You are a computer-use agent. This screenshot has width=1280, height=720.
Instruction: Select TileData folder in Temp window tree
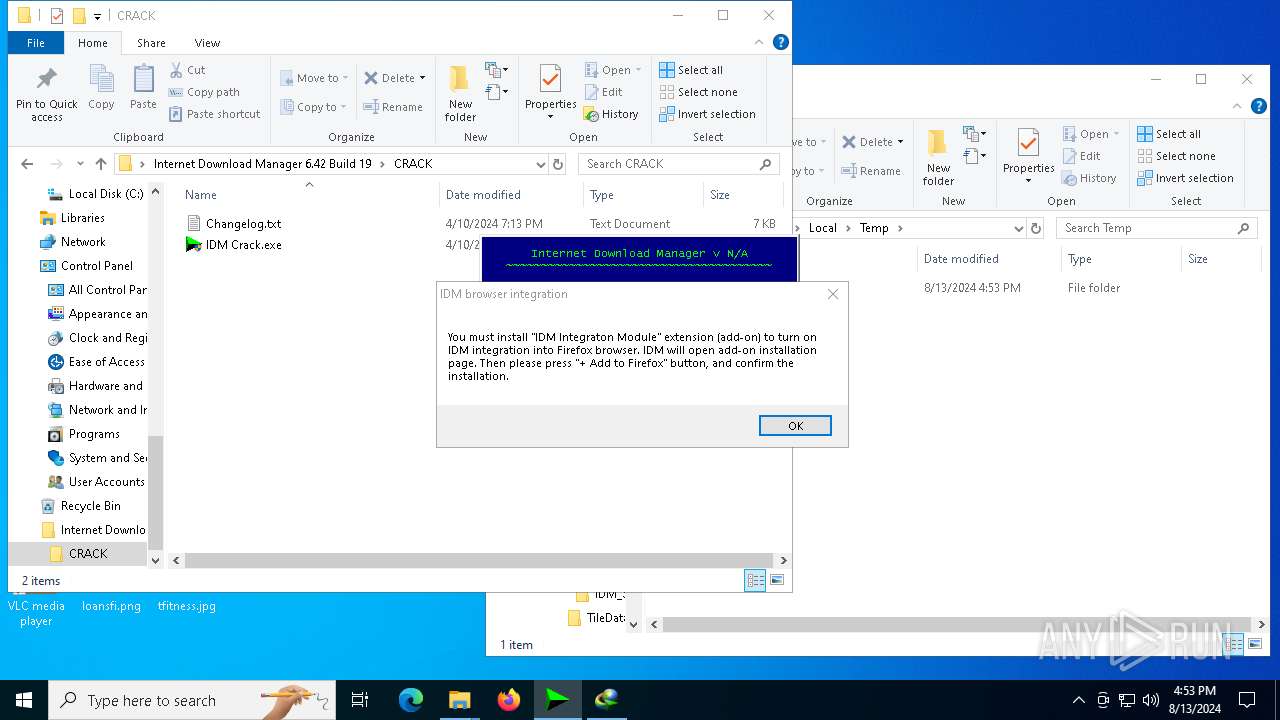(x=597, y=618)
